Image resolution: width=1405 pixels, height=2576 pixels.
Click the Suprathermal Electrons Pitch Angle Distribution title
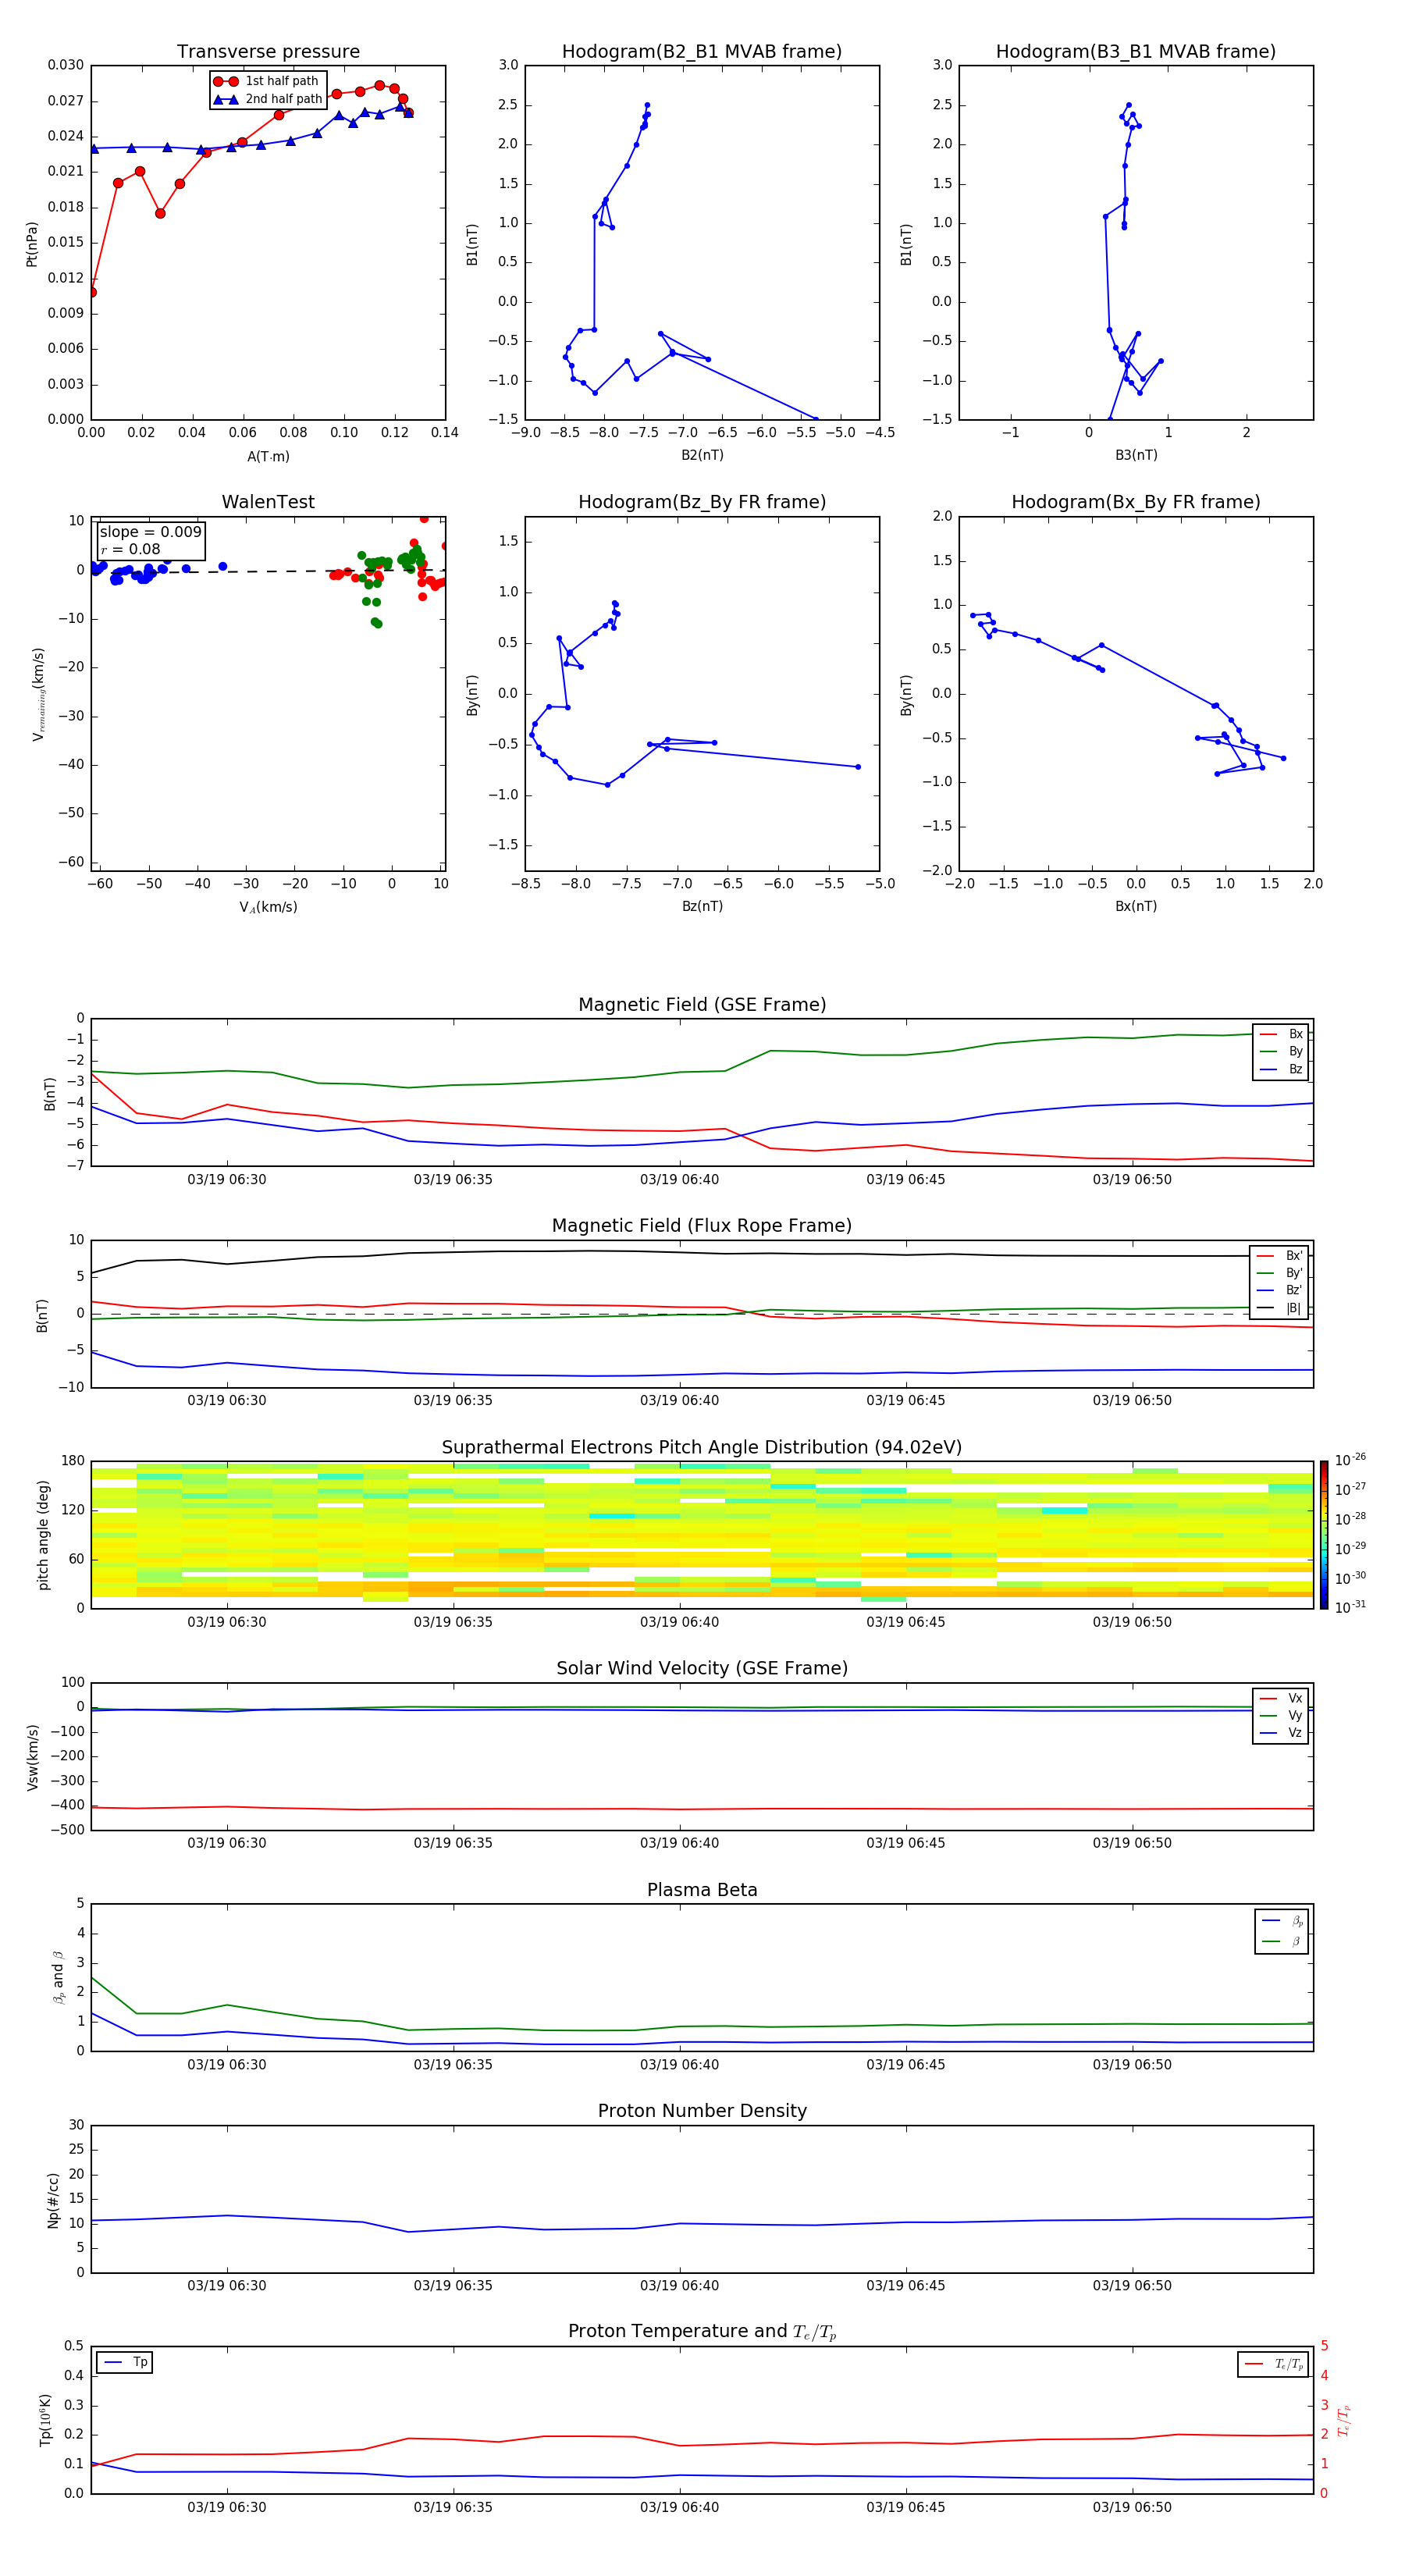click(x=702, y=1448)
